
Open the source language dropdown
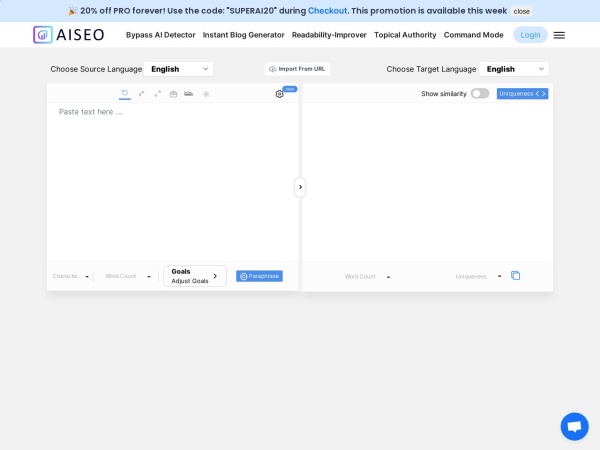(x=179, y=69)
